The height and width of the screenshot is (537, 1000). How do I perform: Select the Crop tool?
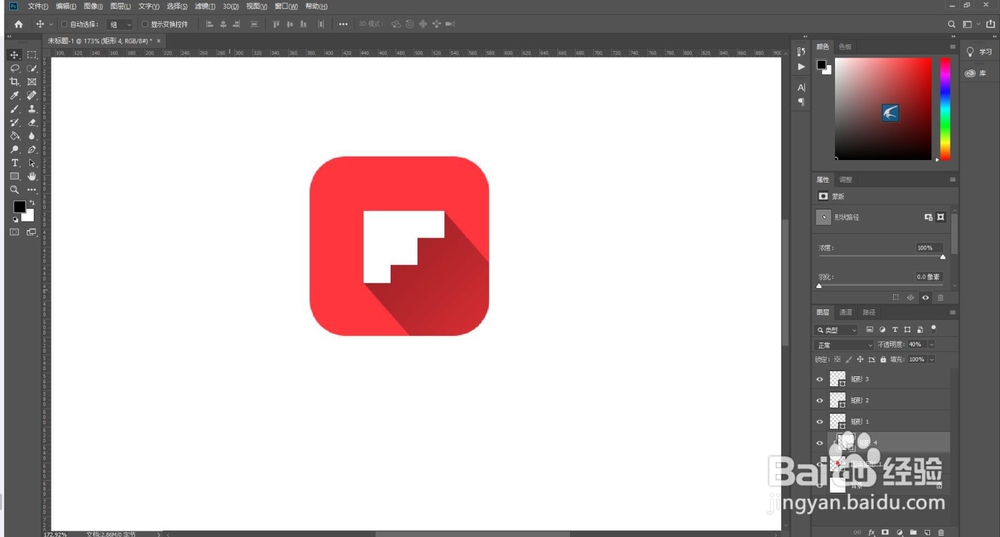pos(14,82)
